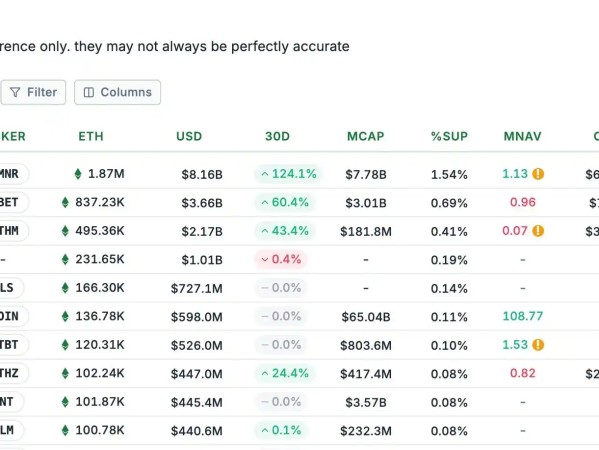The height and width of the screenshot is (450, 599).
Task: Sort by the MNAV column header
Action: click(x=523, y=136)
